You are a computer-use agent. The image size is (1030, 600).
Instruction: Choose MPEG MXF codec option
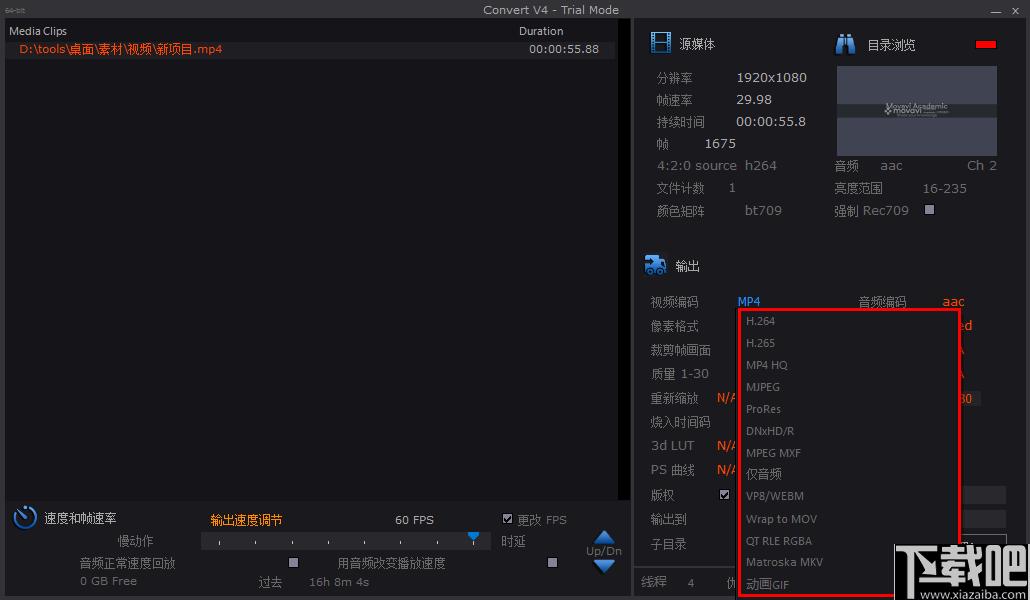[x=773, y=453]
